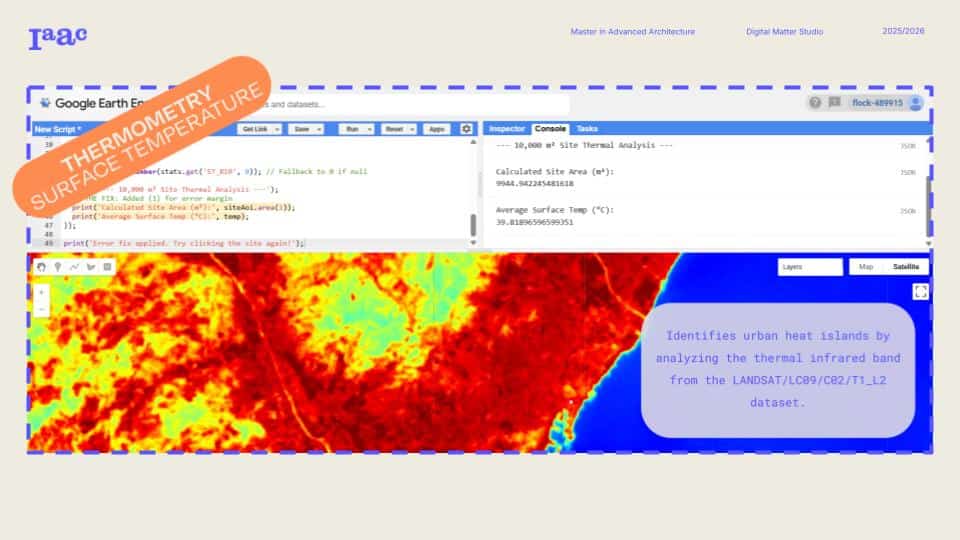Expand the Layers panel on map

click(810, 267)
